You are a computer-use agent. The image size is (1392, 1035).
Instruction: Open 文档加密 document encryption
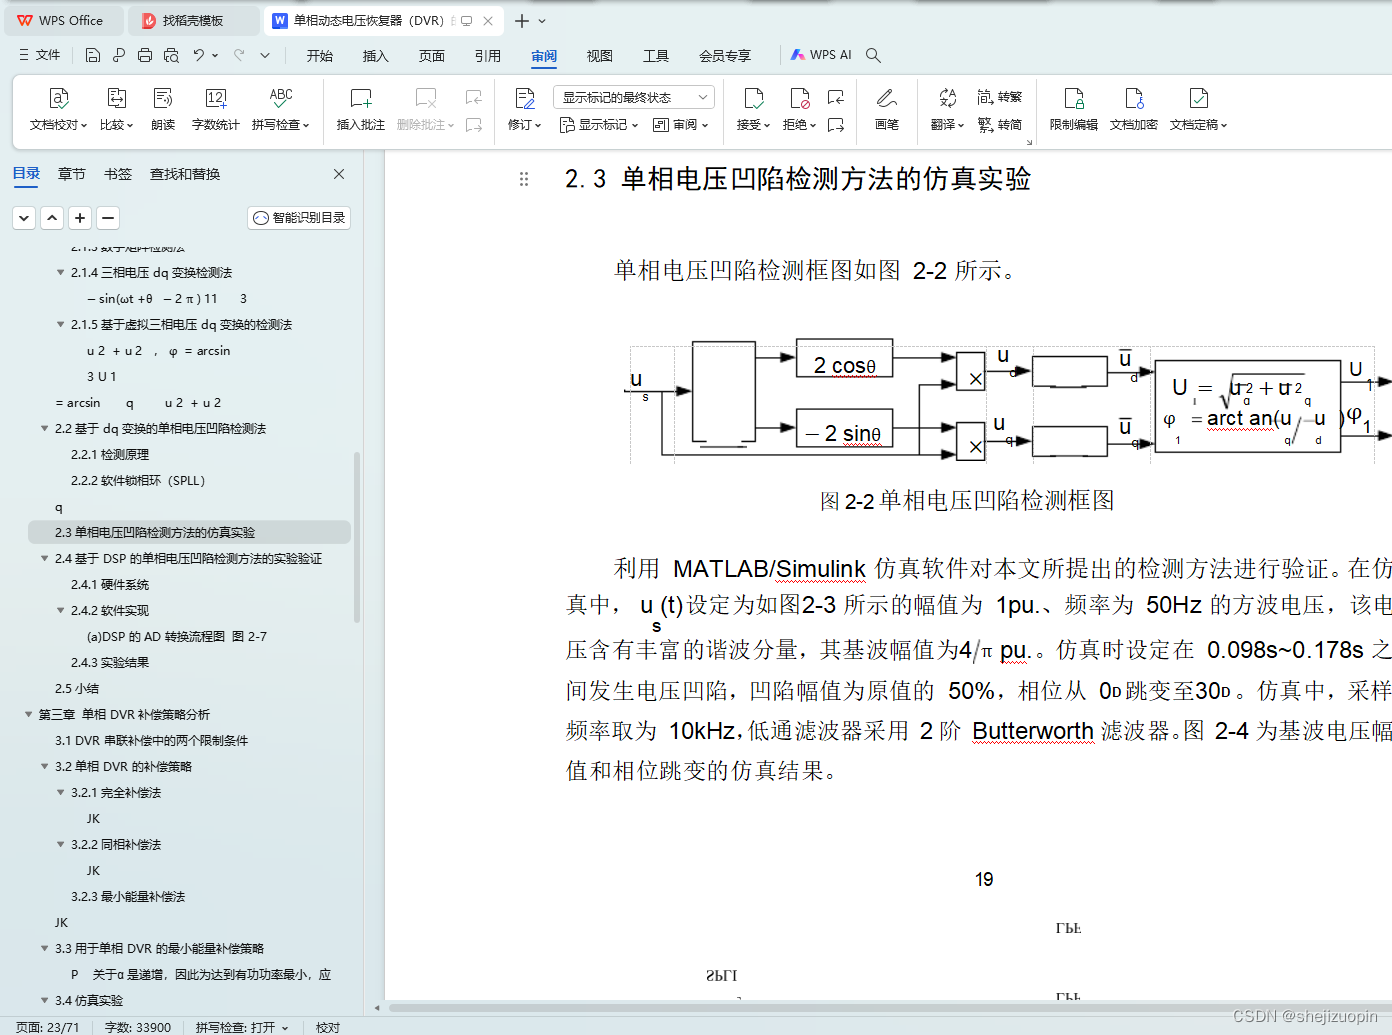tap(1134, 108)
